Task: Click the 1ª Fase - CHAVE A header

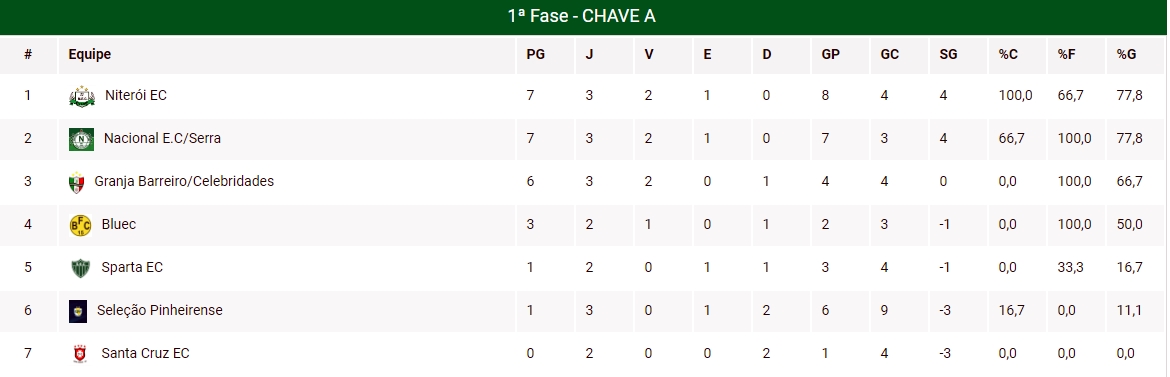Action: [581, 16]
